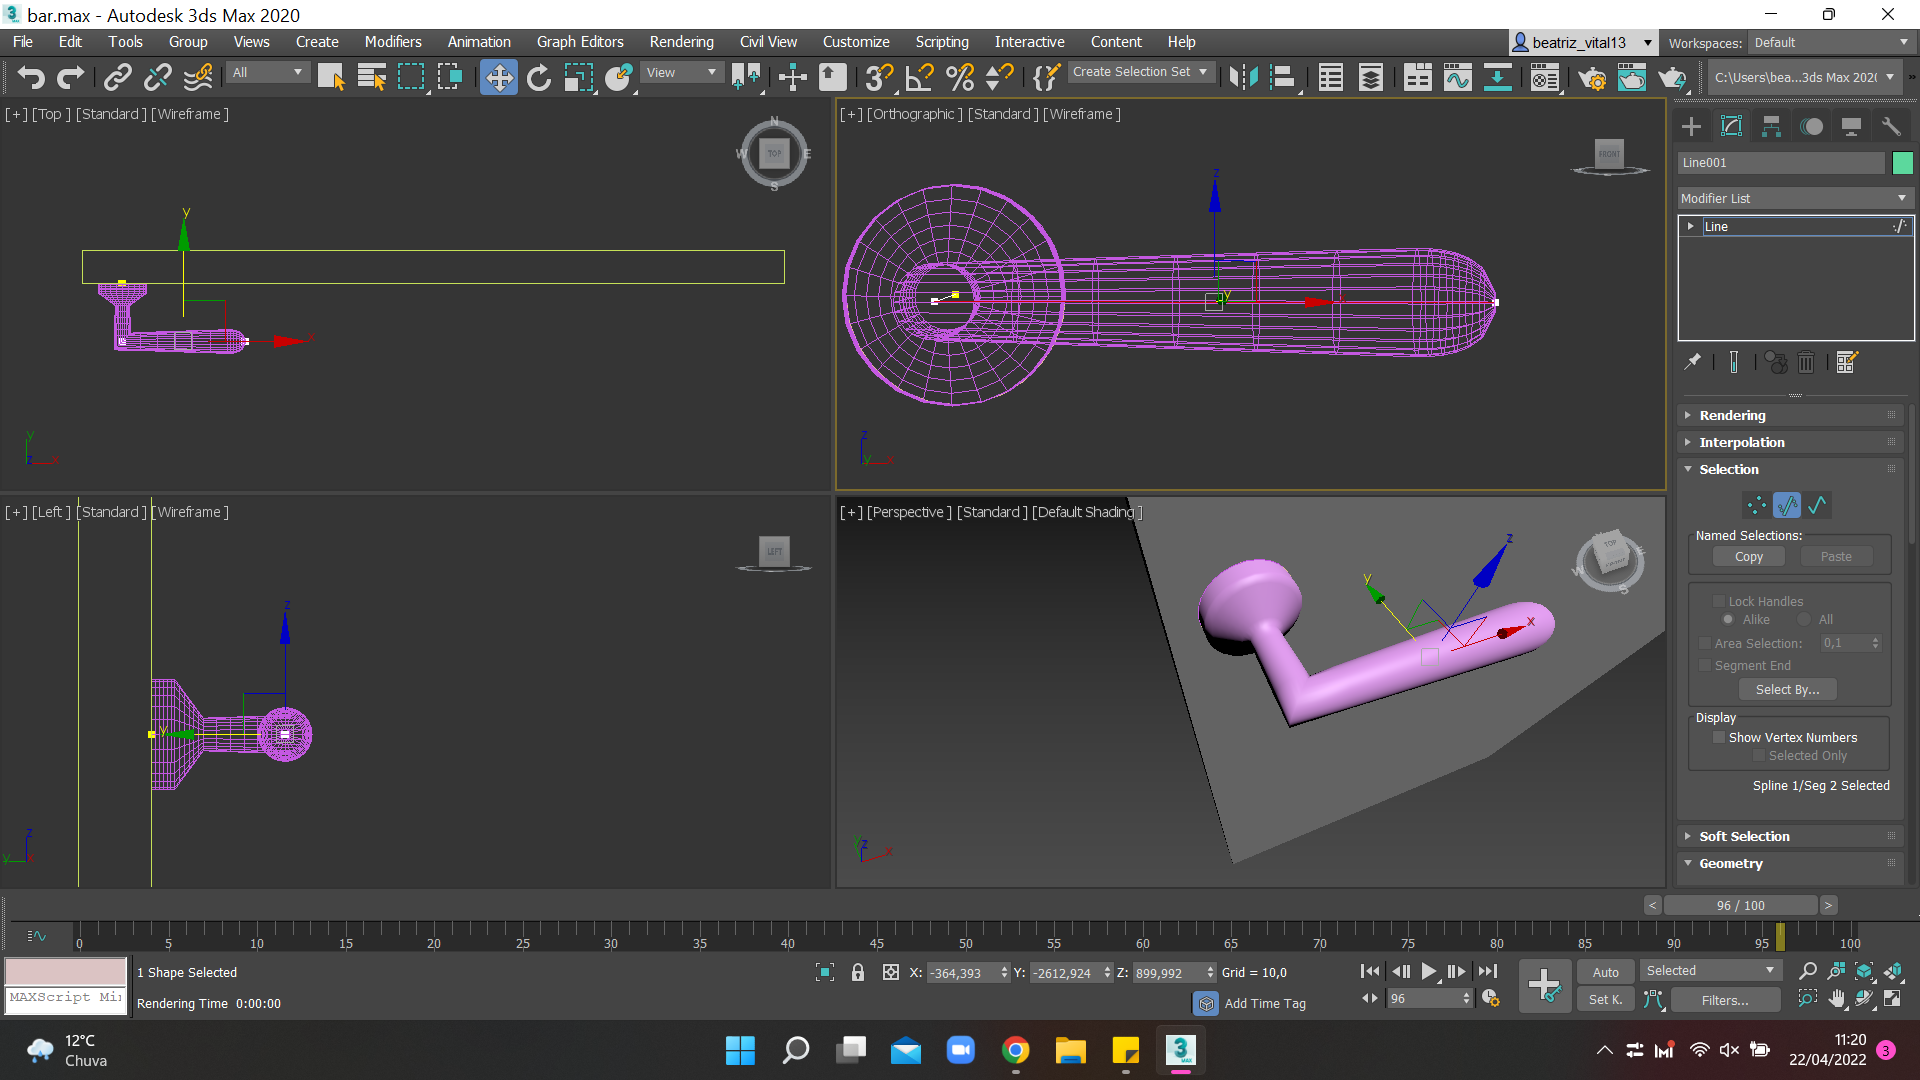This screenshot has width=1920, height=1080.
Task: Open the Modifiers menu
Action: coord(393,42)
